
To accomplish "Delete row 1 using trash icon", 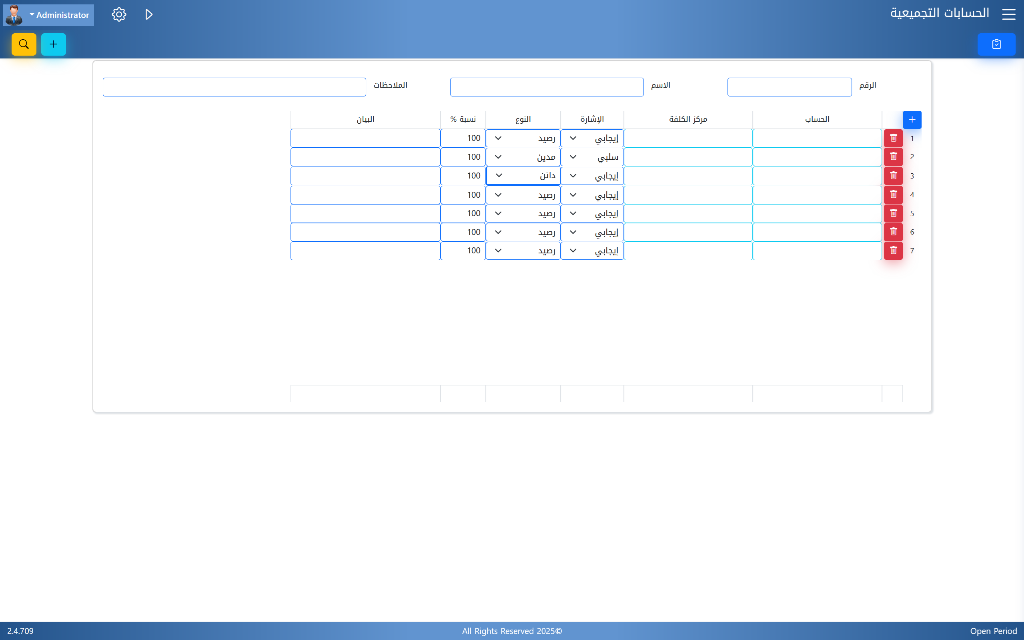I will tap(893, 138).
